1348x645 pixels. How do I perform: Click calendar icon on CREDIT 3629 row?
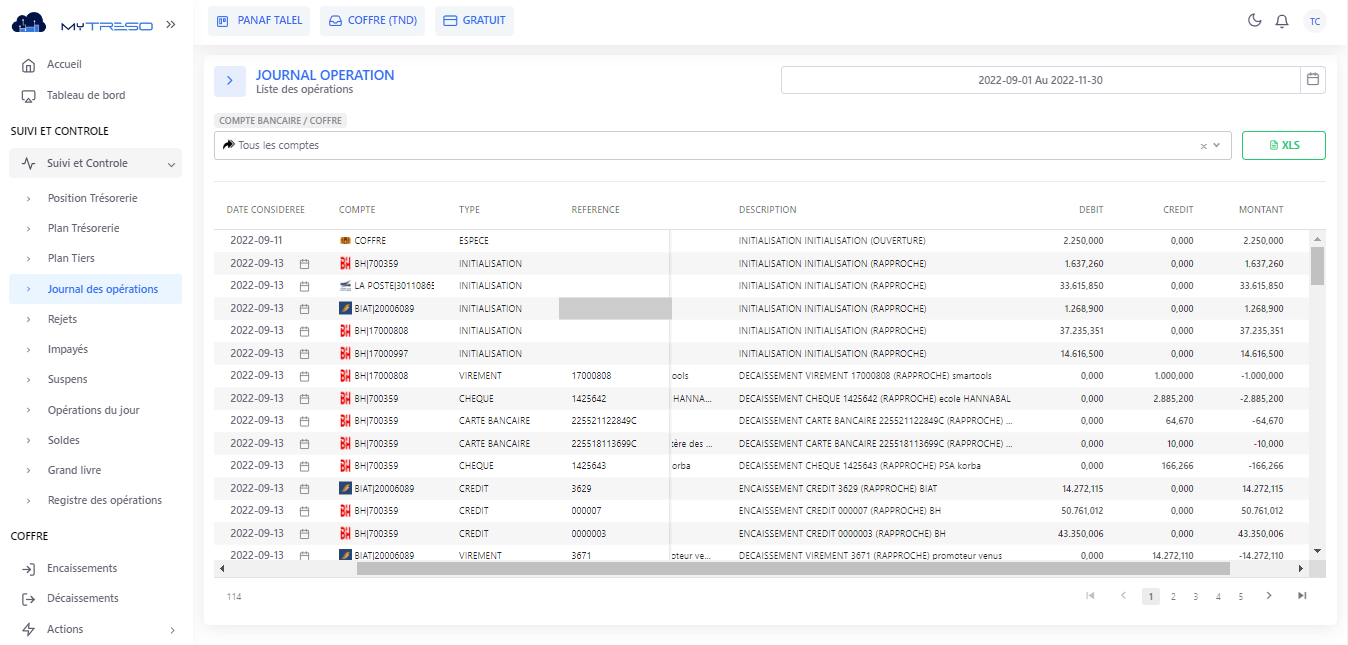point(304,489)
